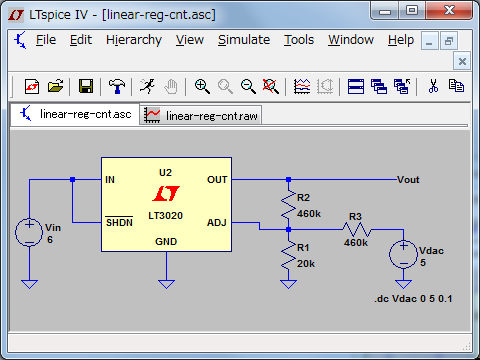Save schematic with the floppy disk icon
The width and height of the screenshot is (480, 360).
(x=86, y=86)
